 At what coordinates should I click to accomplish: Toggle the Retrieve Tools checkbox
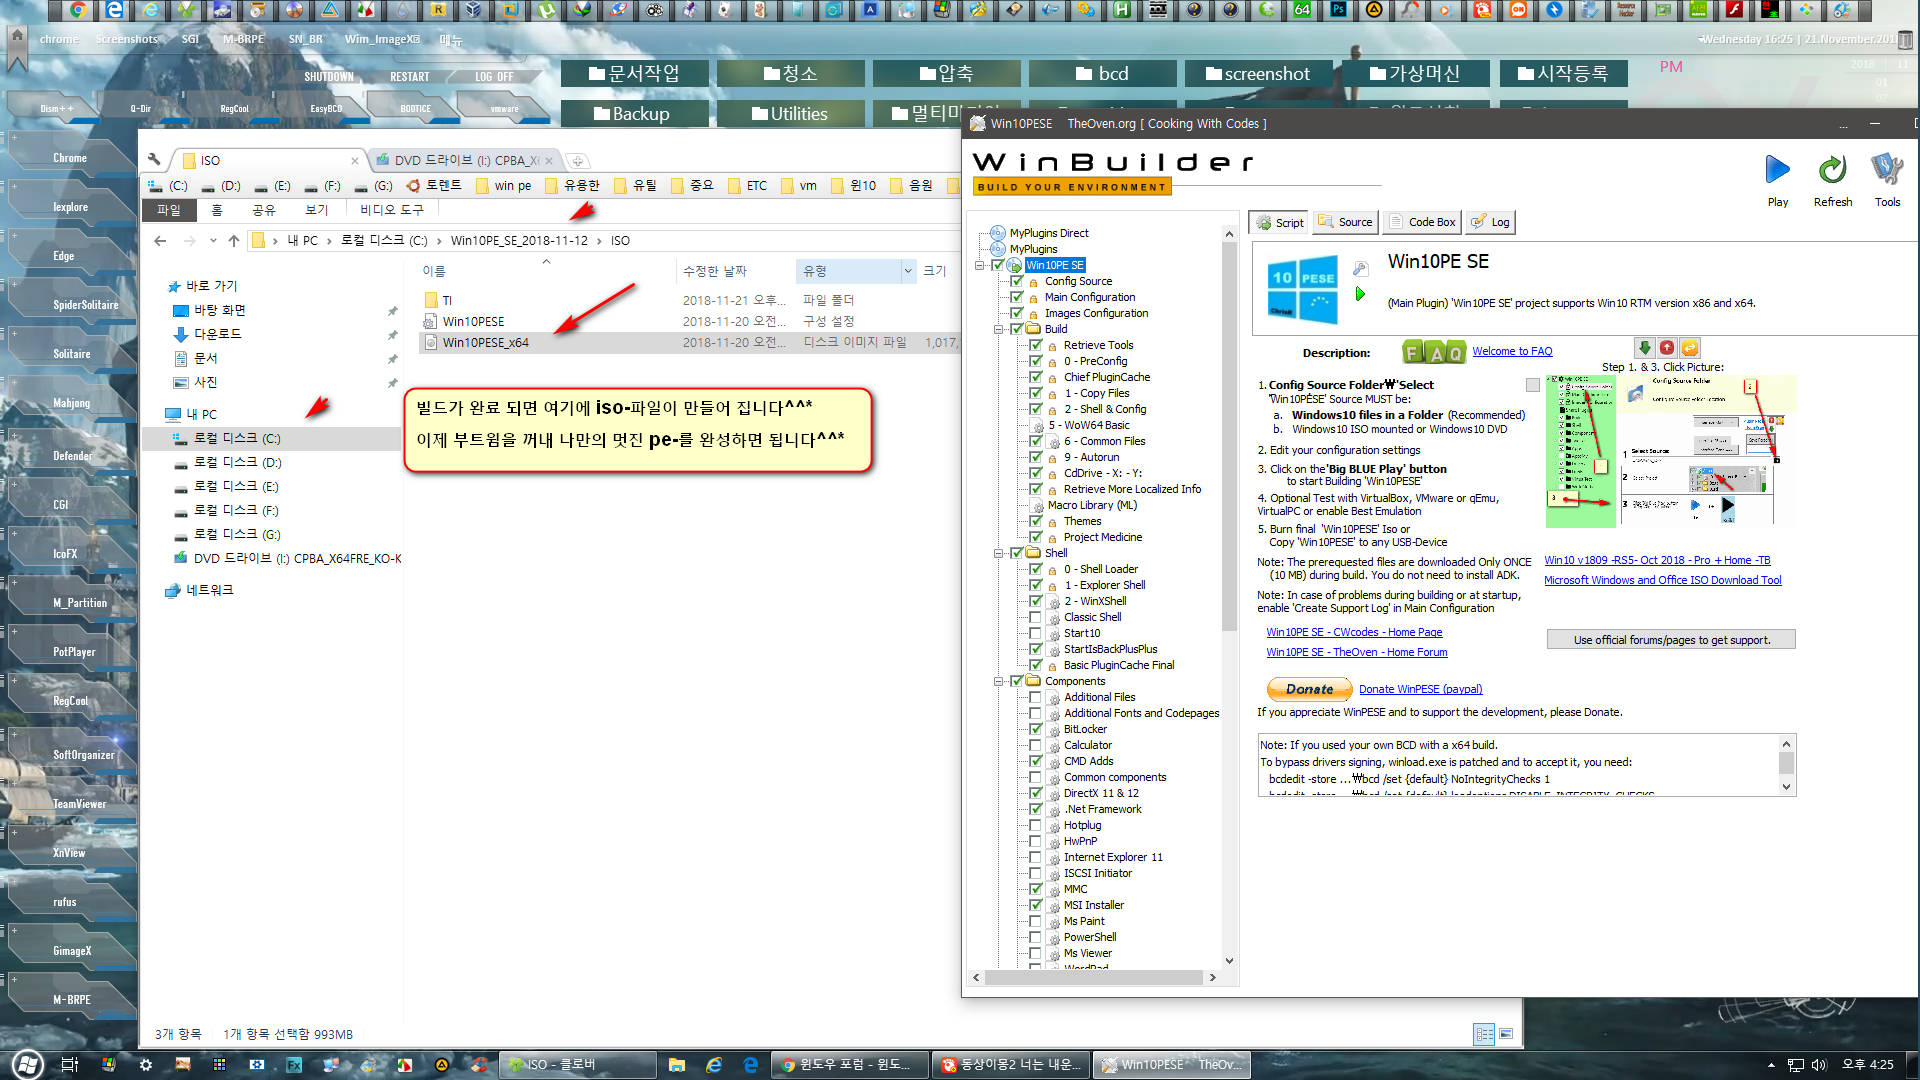[1036, 345]
